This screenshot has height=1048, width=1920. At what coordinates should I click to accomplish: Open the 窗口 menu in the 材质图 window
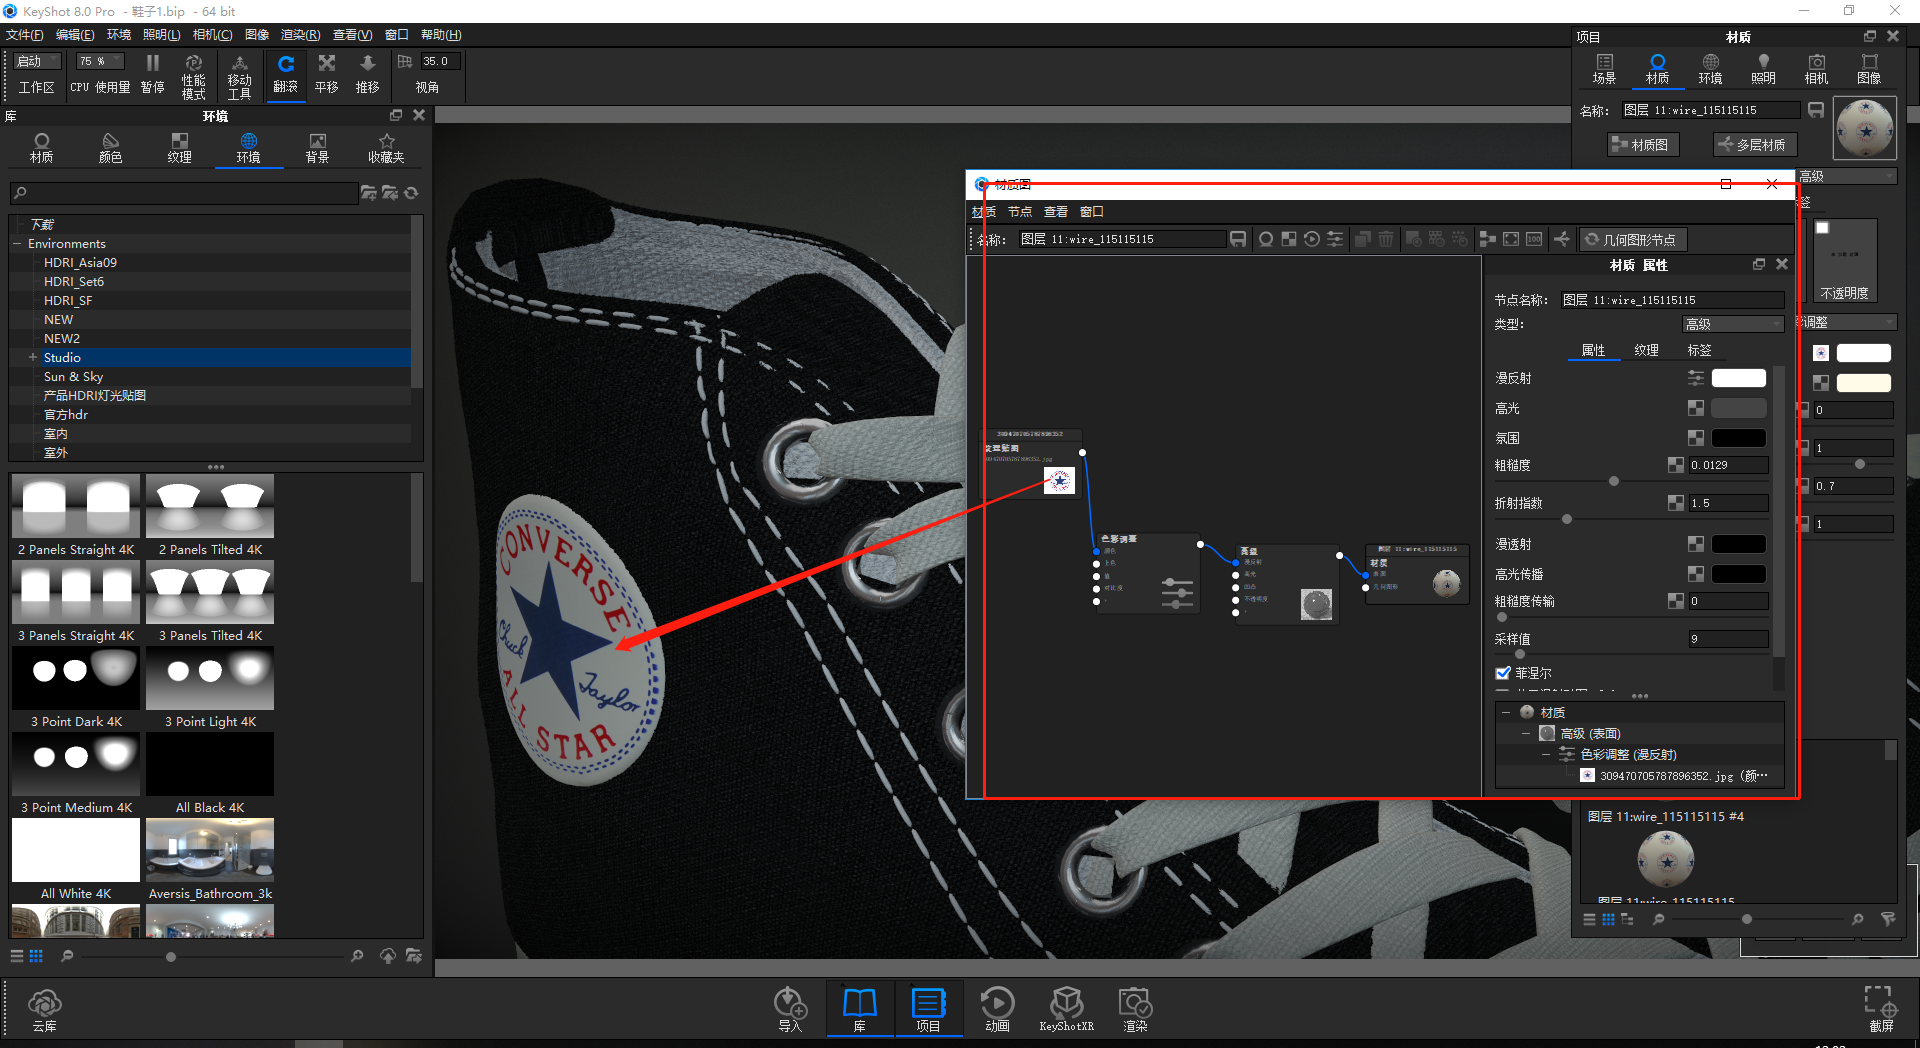pyautogui.click(x=1091, y=211)
